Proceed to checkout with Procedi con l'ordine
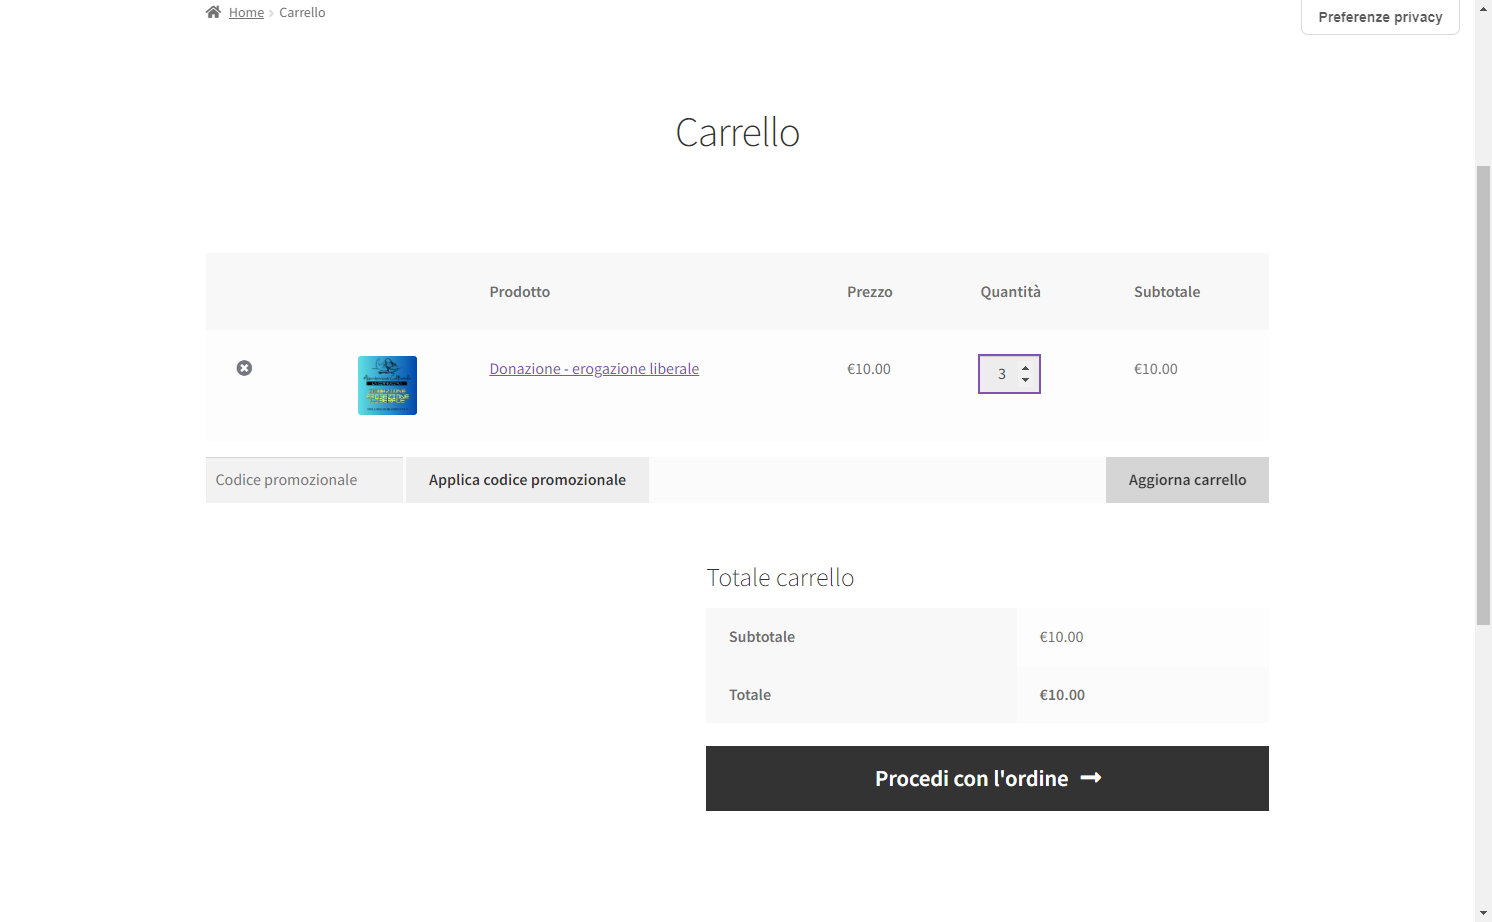1492x922 pixels. pos(987,778)
